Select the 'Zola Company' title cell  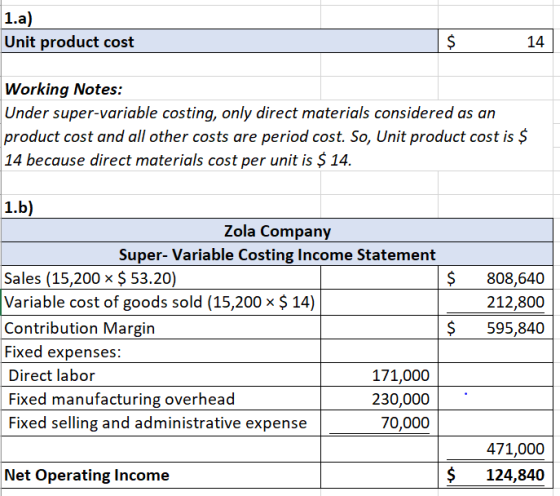277,231
